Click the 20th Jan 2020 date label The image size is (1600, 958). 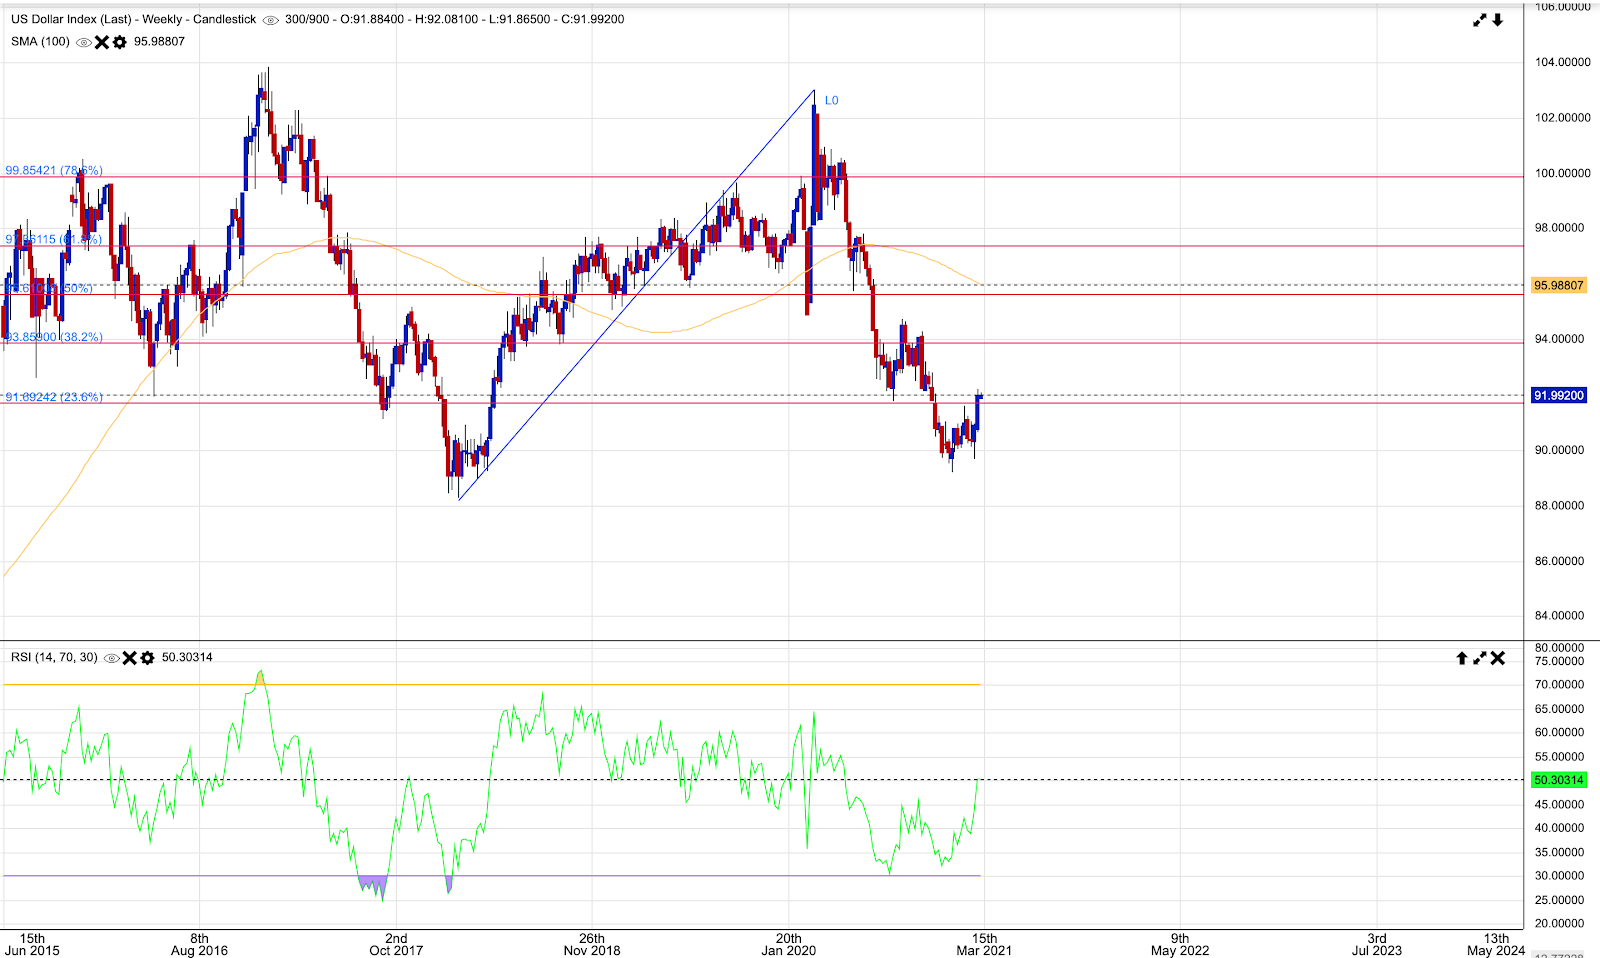pyautogui.click(x=788, y=945)
